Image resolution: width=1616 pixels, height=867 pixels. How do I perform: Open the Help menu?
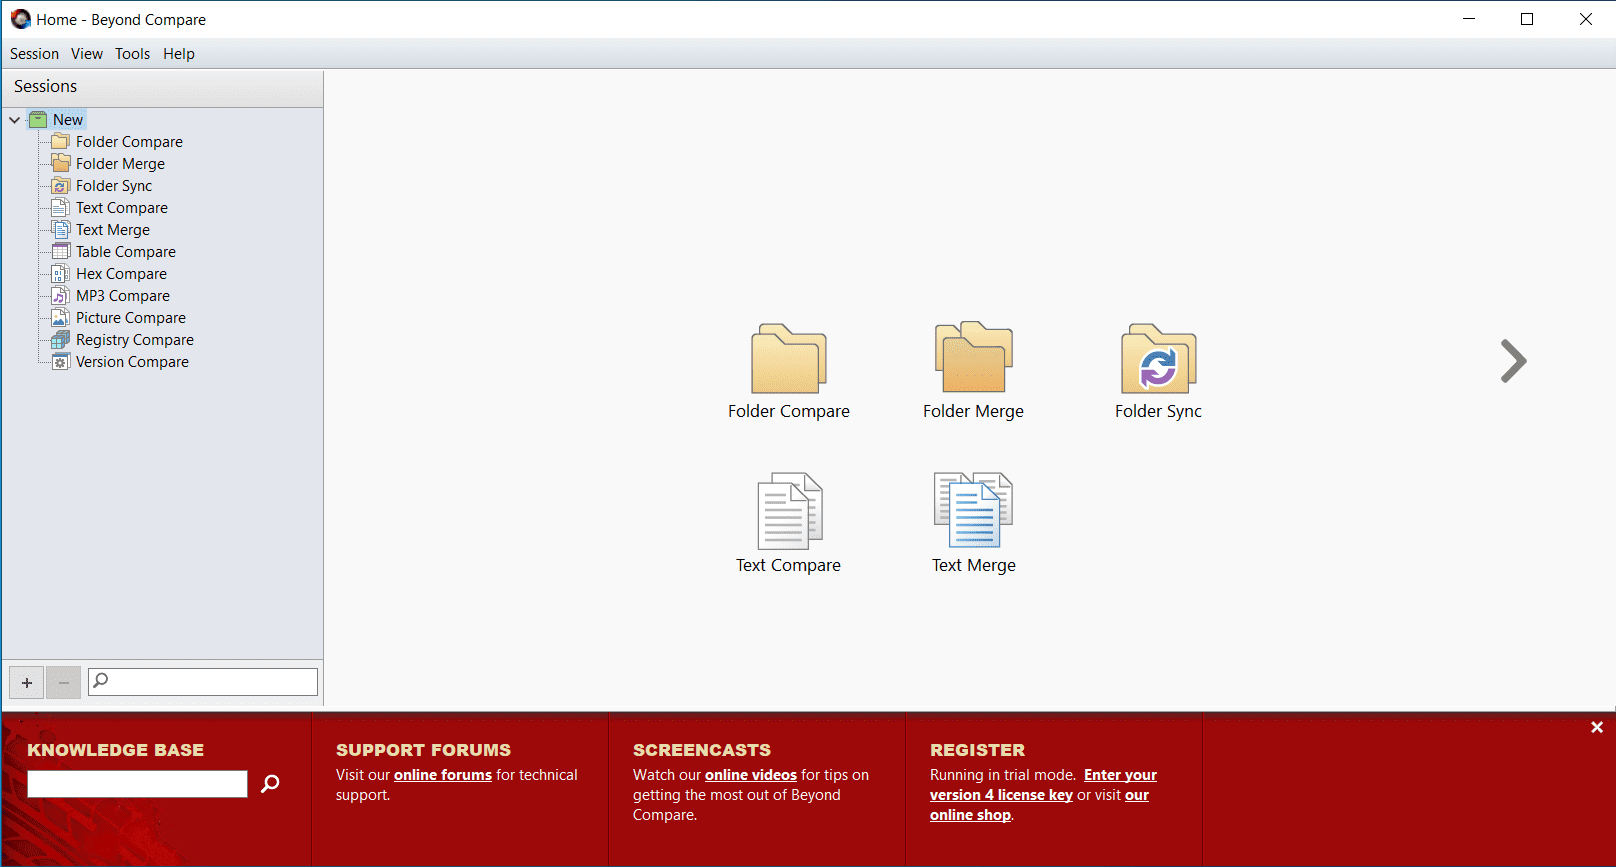coord(179,54)
